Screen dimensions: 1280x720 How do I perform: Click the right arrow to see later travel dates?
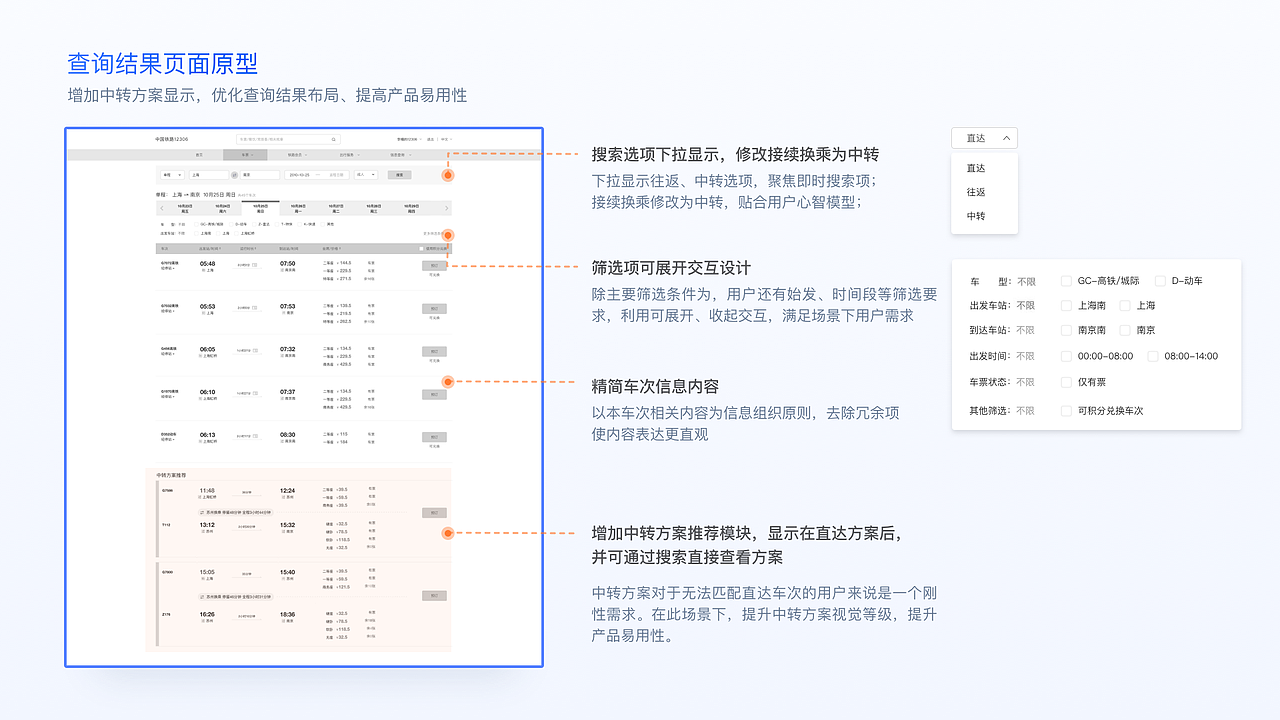click(446, 208)
